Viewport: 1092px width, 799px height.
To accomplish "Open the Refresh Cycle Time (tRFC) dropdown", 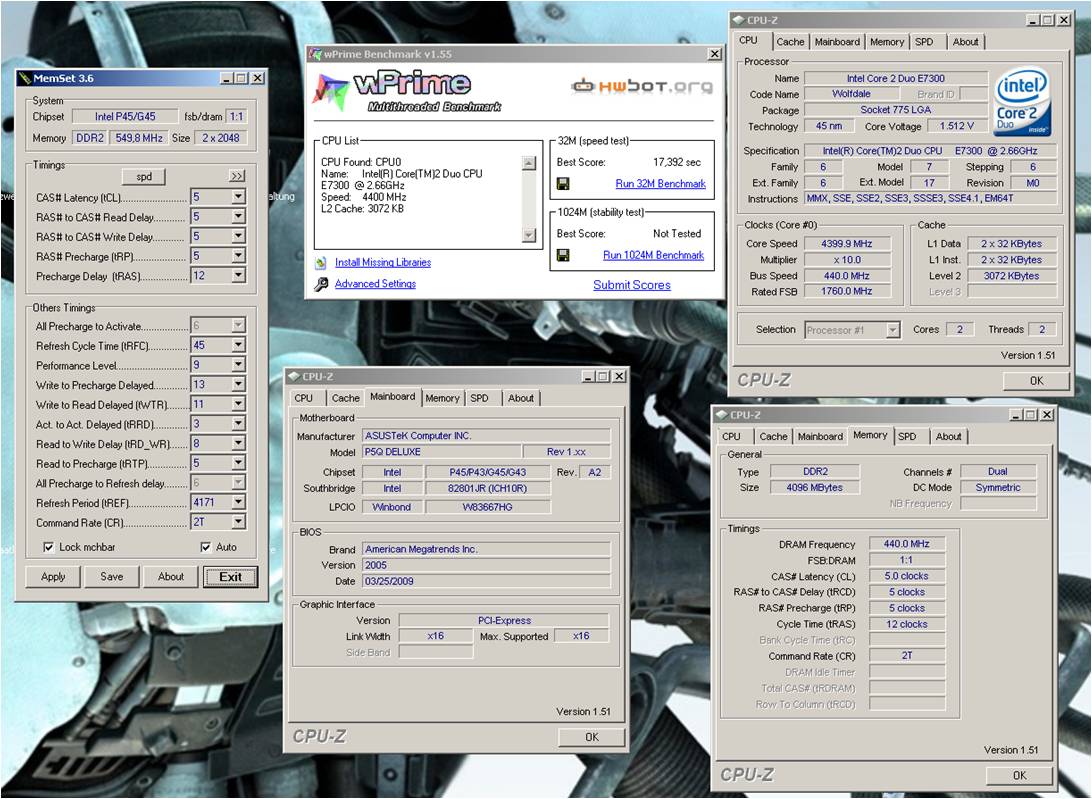I will (238, 345).
